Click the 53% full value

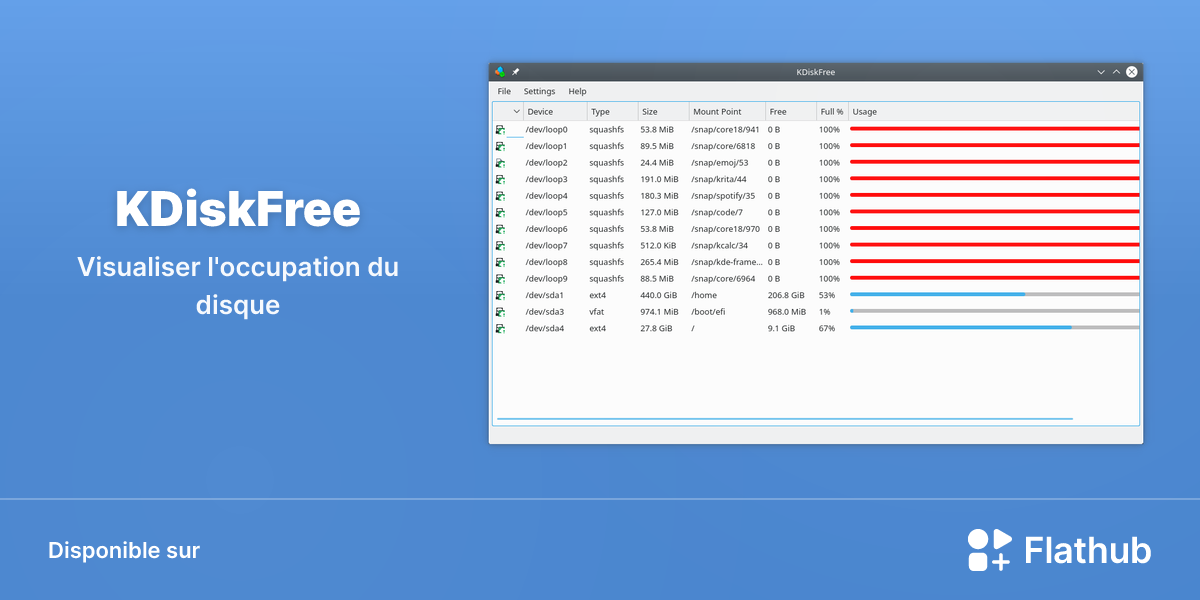pyautogui.click(x=827, y=295)
